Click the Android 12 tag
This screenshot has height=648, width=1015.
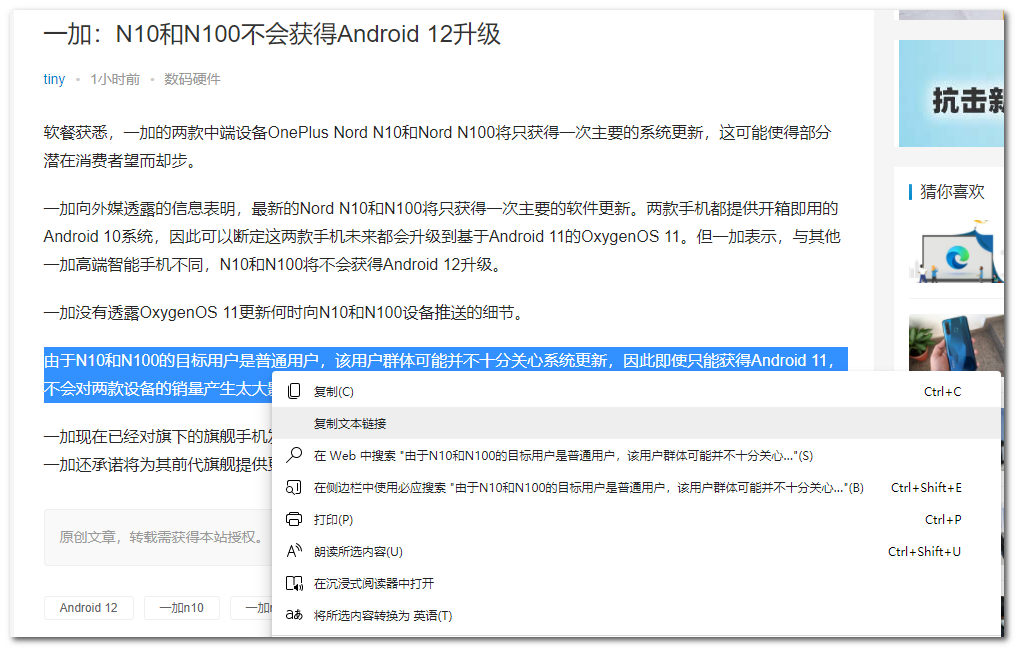click(88, 607)
